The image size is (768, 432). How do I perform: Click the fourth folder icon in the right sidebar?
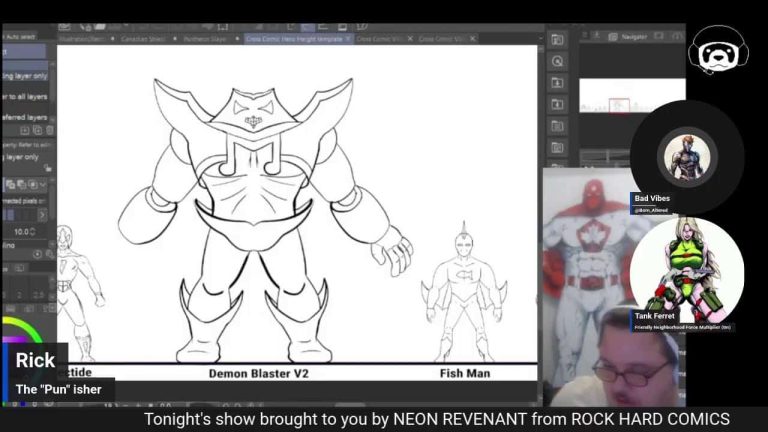tap(557, 103)
